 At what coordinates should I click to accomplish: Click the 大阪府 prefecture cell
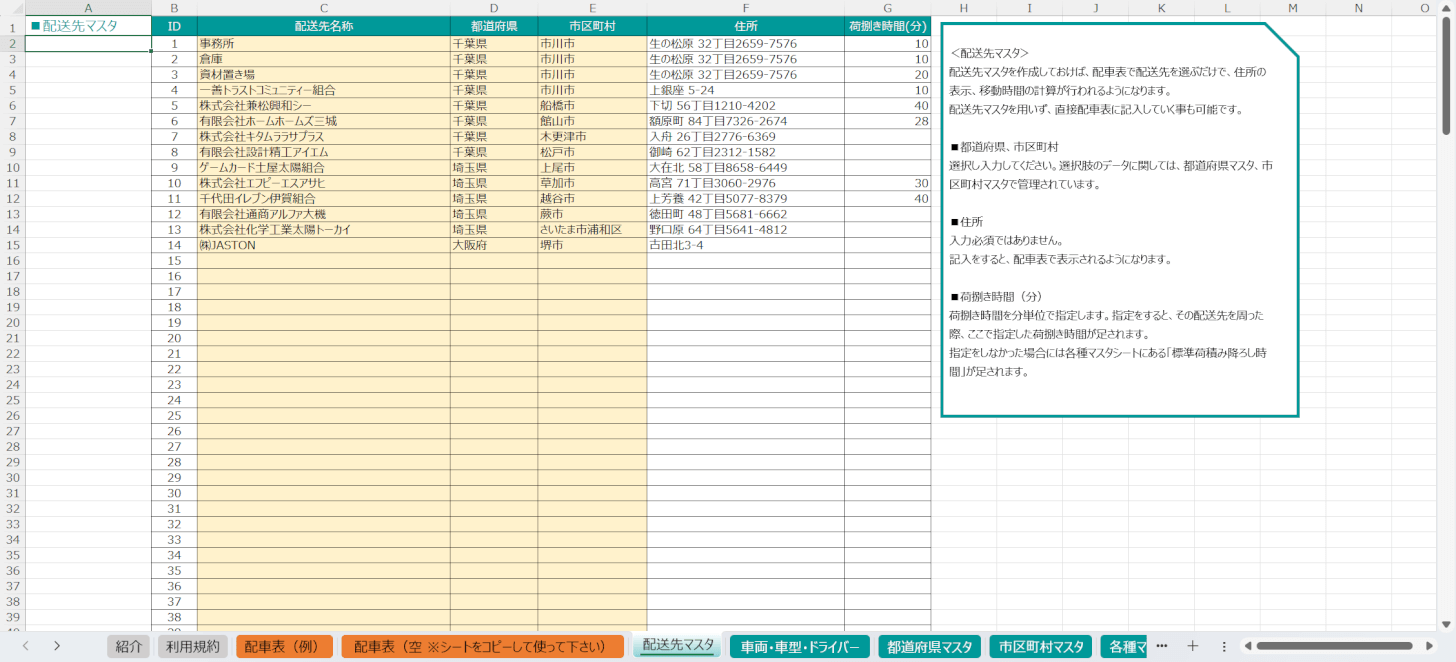493,245
